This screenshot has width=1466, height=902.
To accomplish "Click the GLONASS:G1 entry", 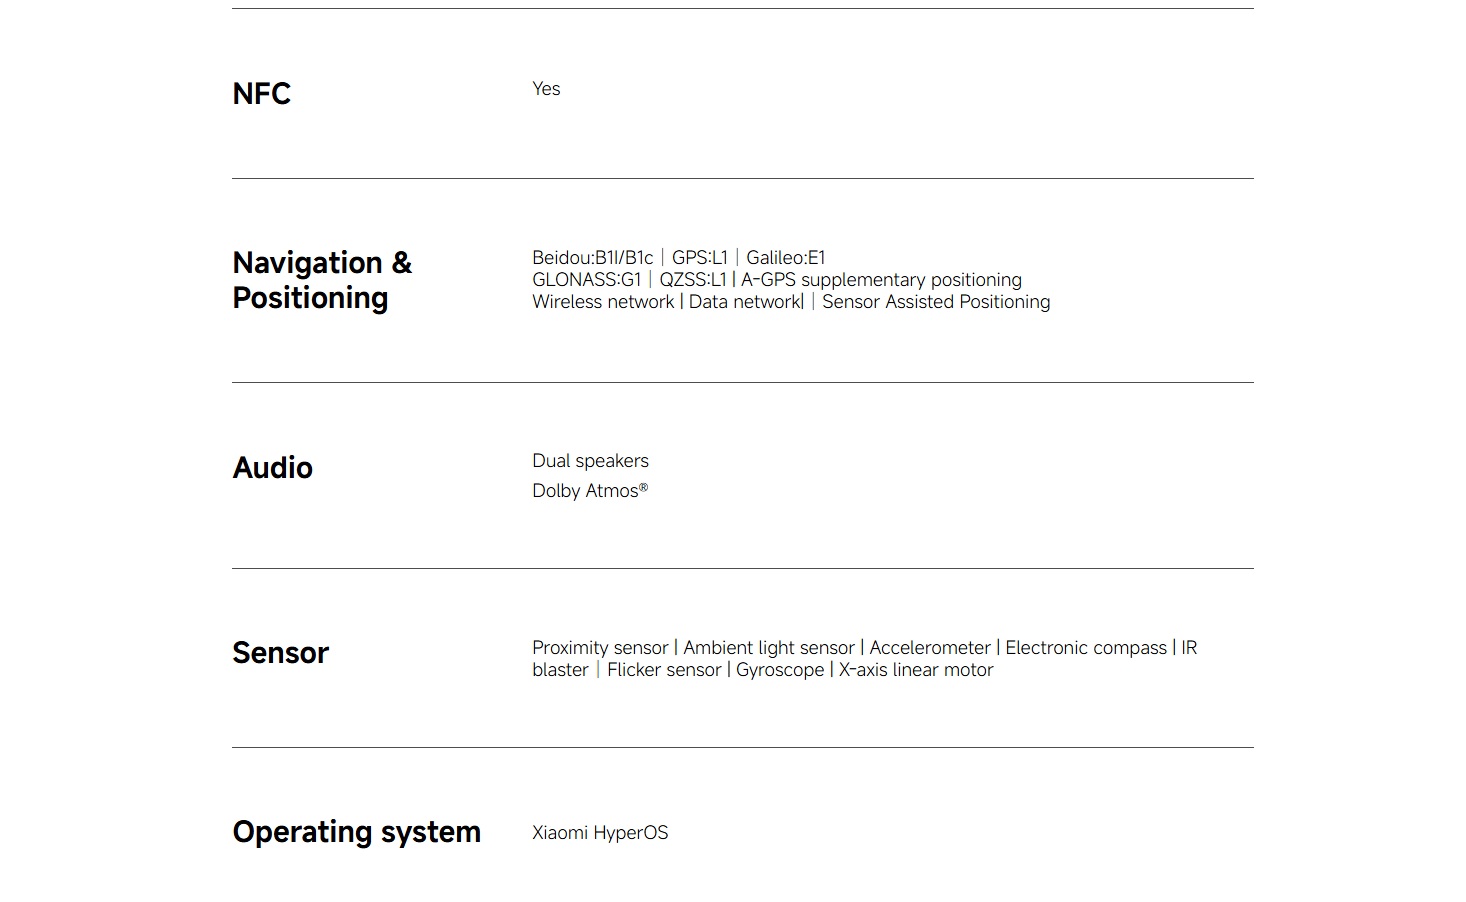I will [x=586, y=279].
